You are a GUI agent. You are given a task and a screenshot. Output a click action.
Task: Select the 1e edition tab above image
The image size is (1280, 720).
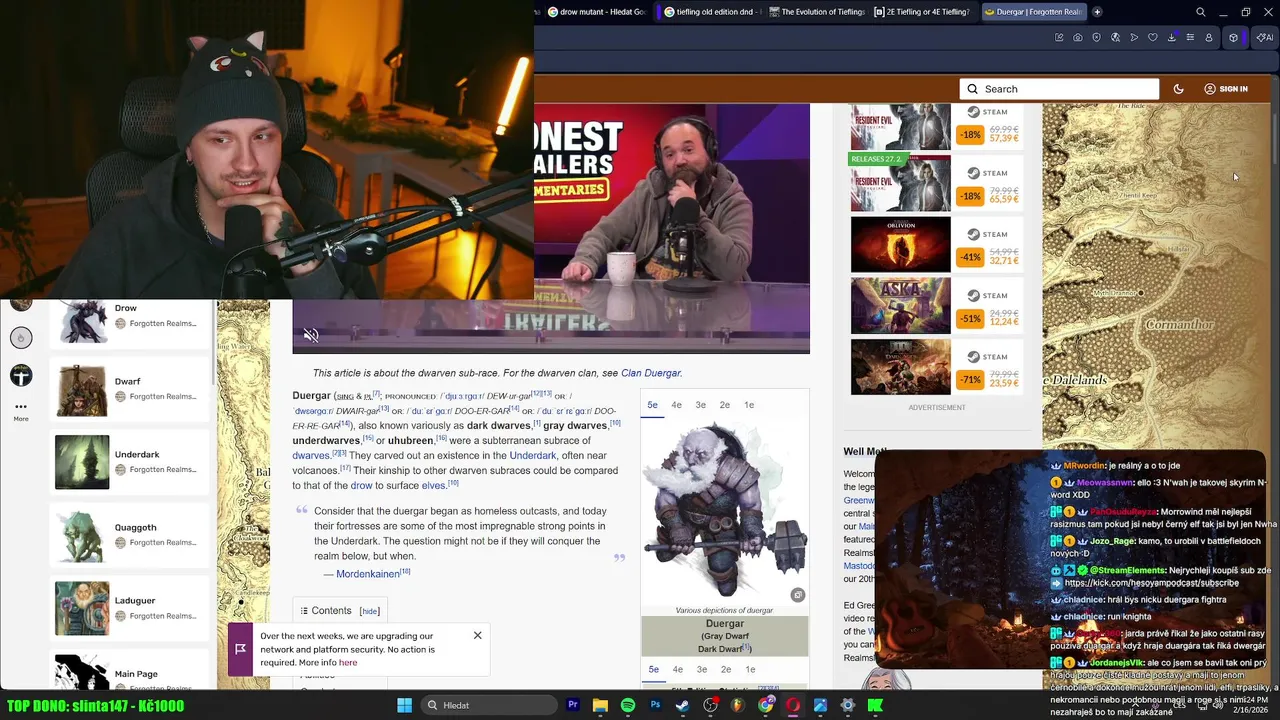[x=749, y=405]
